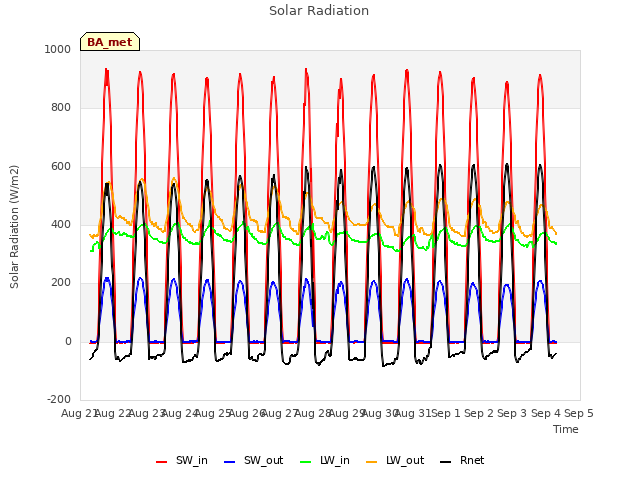This screenshot has height=480, width=640.
Task: Click the Sep 5 x-axis label
Action: (x=579, y=413)
